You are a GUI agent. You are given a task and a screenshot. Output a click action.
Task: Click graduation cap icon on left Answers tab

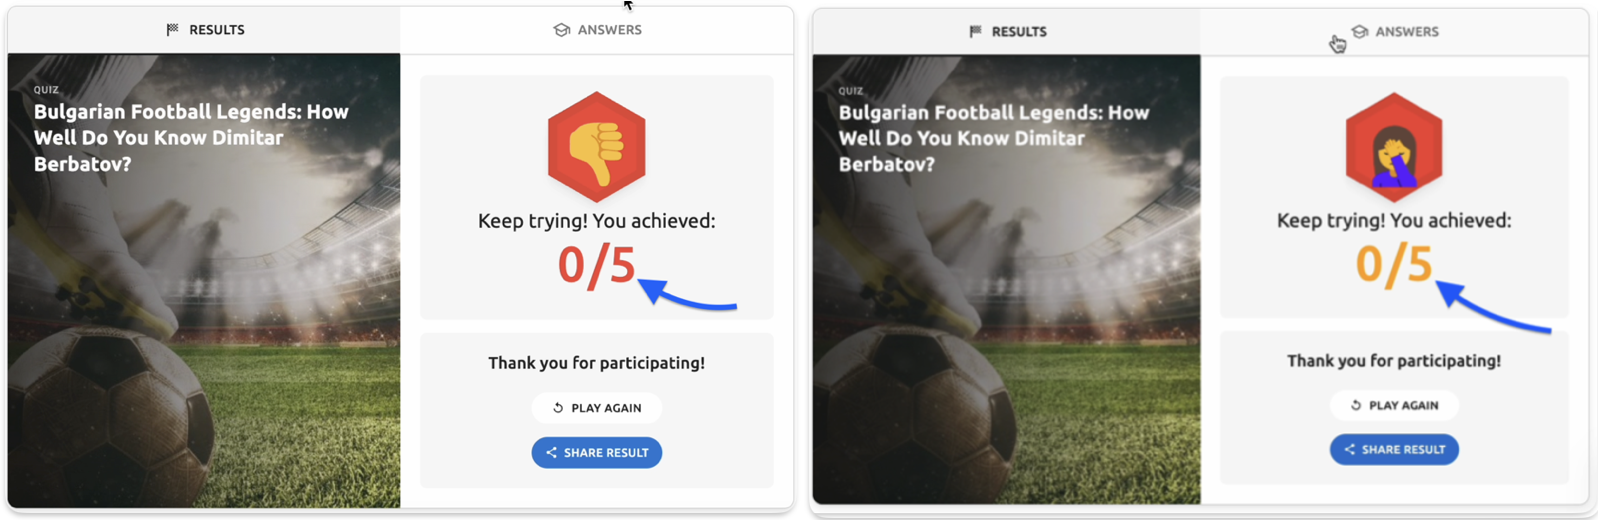(x=561, y=30)
